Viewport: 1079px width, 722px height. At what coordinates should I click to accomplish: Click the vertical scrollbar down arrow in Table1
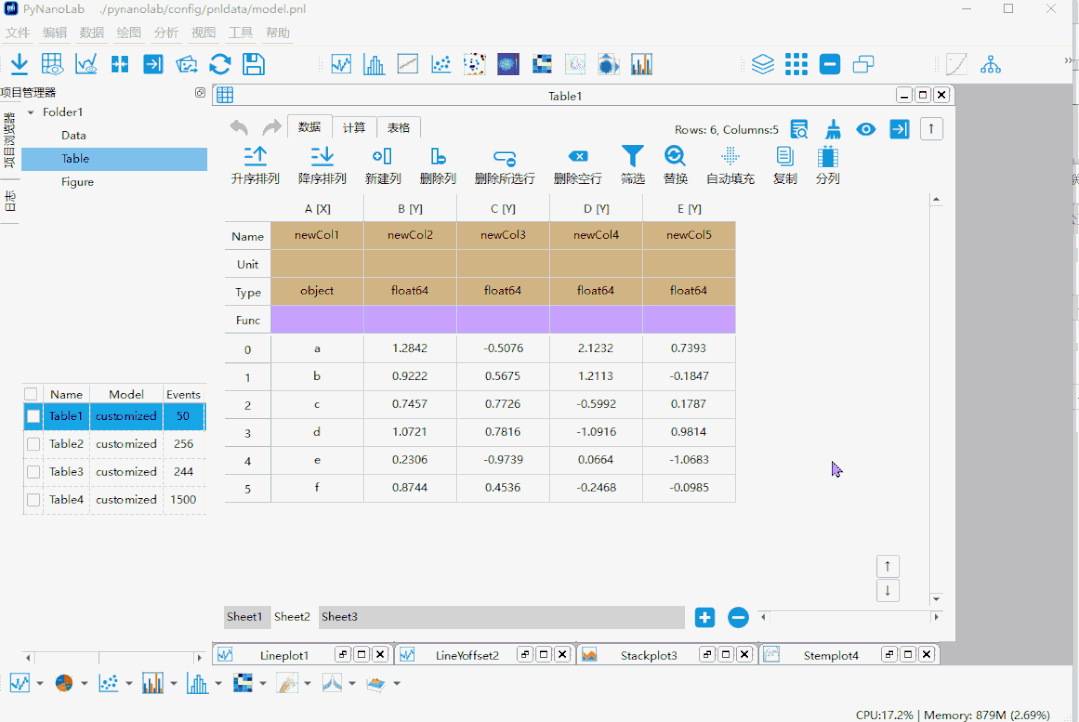(936, 599)
